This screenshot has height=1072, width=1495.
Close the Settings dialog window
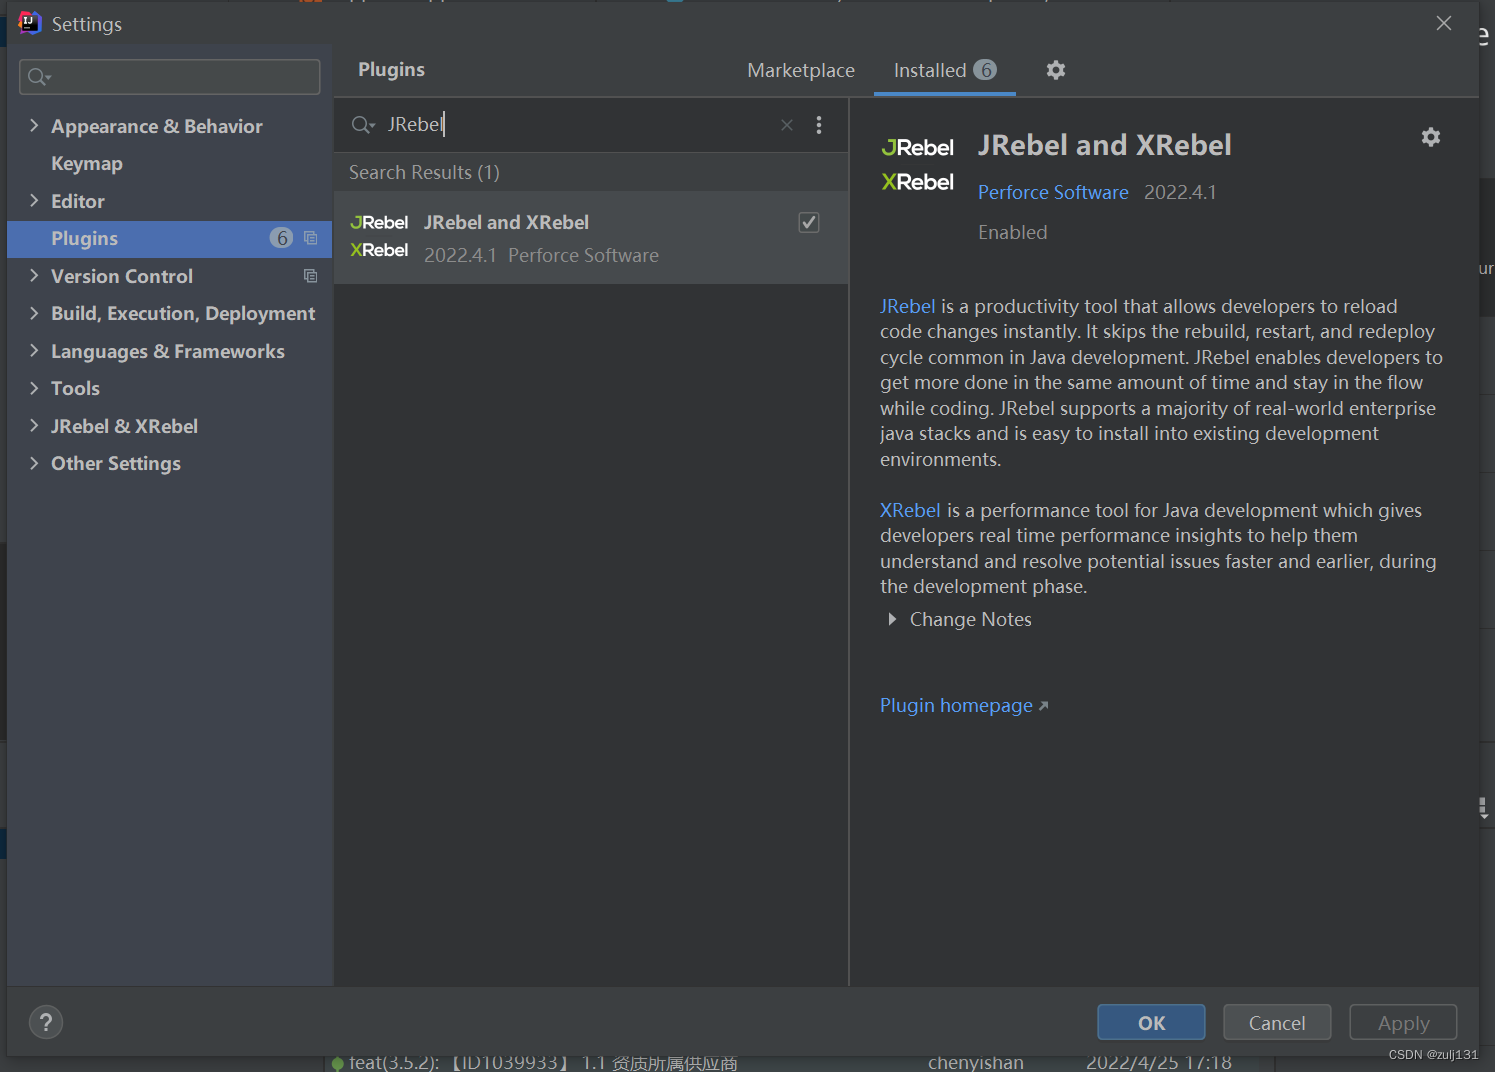pos(1444,23)
